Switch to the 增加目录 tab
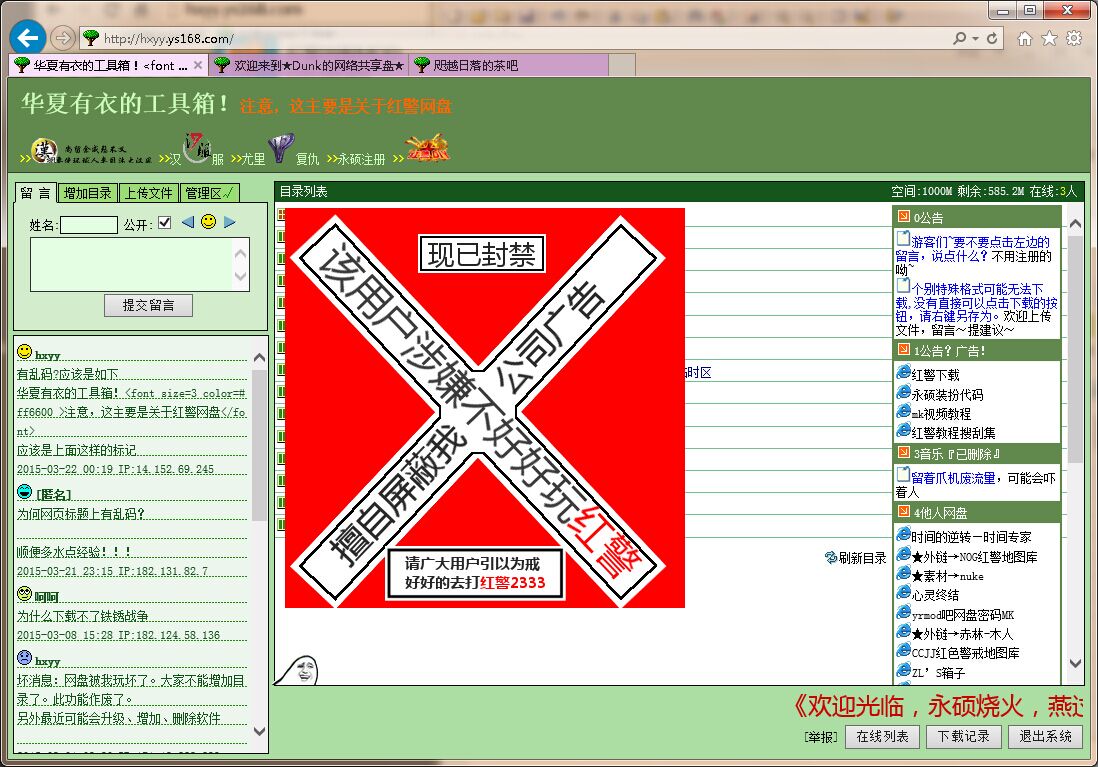The height and width of the screenshot is (767, 1098). [88, 193]
